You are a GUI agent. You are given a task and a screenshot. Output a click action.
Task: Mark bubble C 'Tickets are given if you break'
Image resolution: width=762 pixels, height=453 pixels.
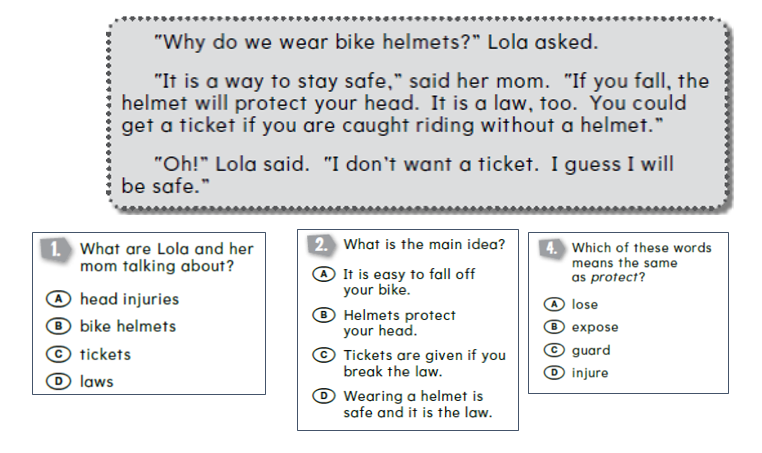coord(324,355)
